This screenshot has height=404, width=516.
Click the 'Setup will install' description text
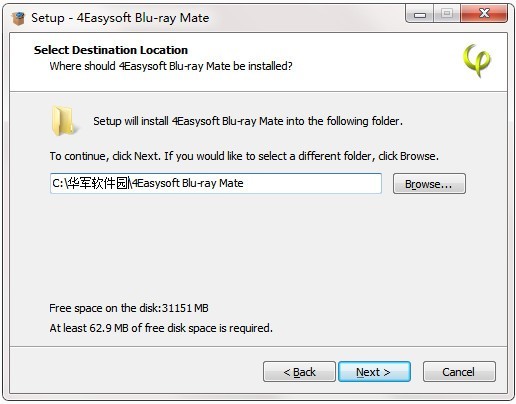click(248, 121)
